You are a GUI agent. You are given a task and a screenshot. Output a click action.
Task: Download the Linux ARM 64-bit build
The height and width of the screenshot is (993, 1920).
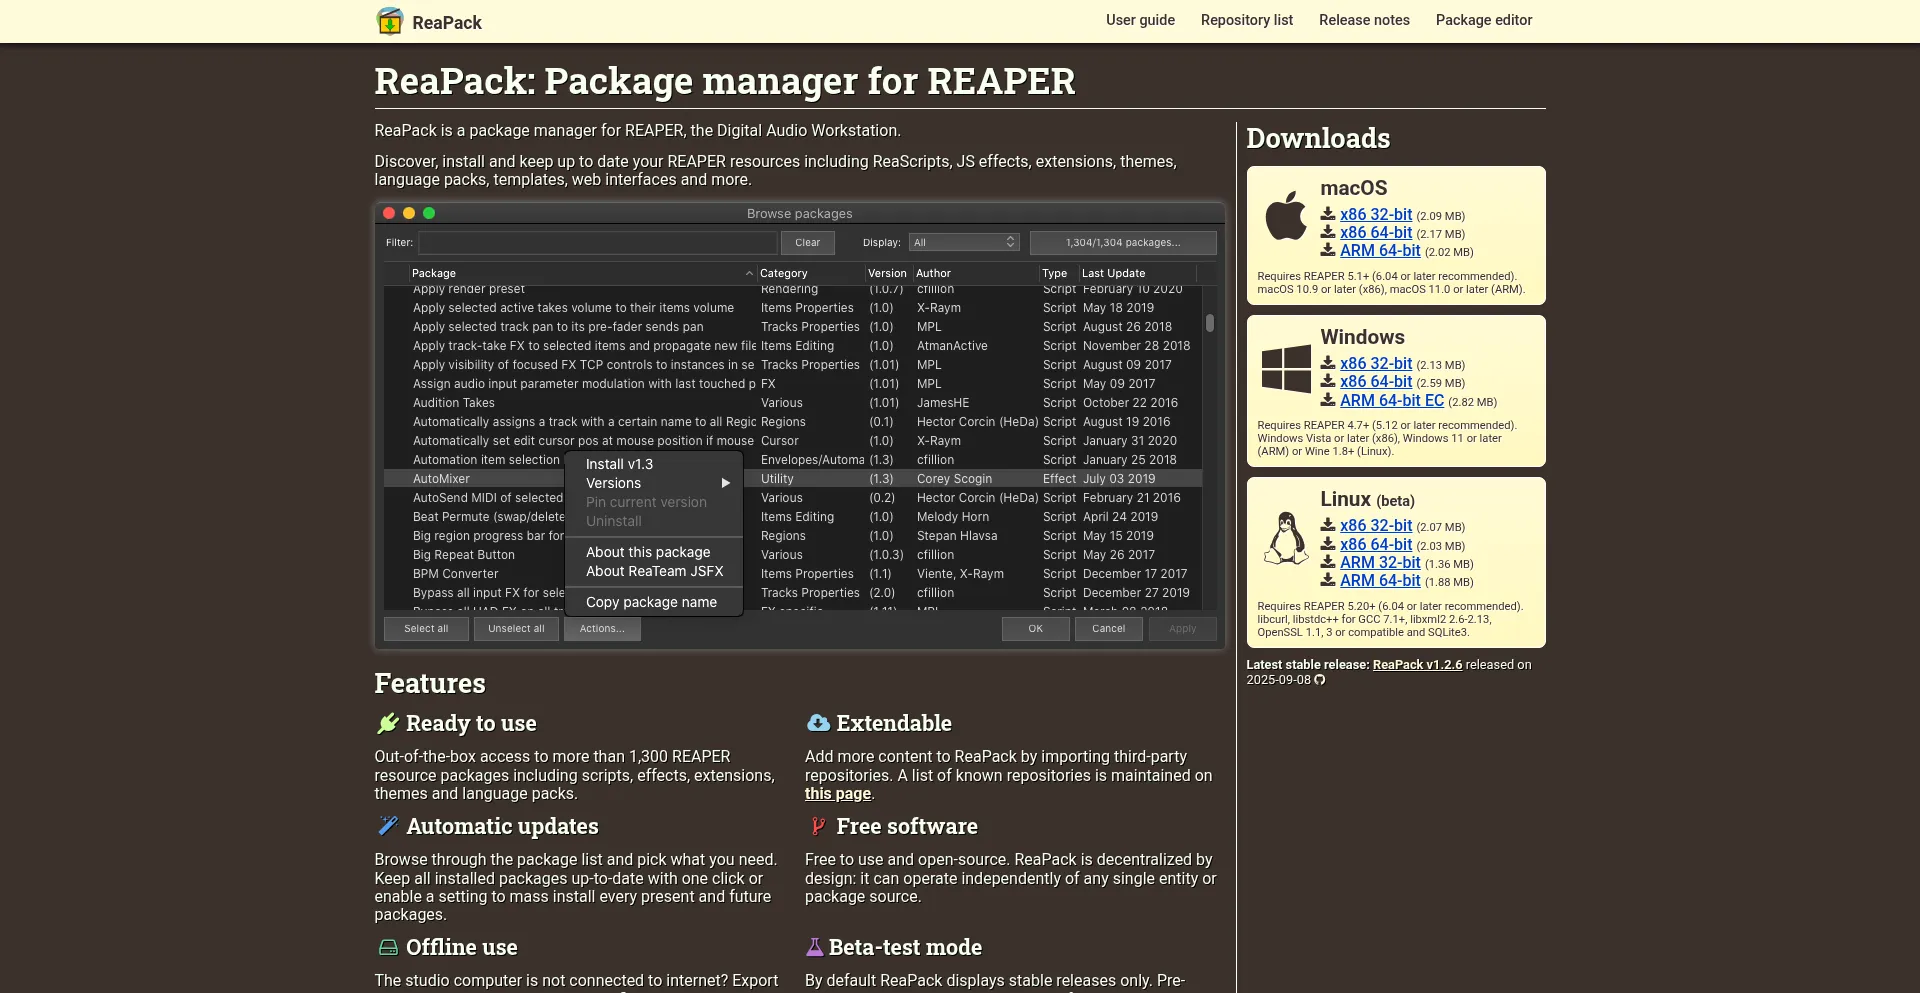click(x=1379, y=581)
